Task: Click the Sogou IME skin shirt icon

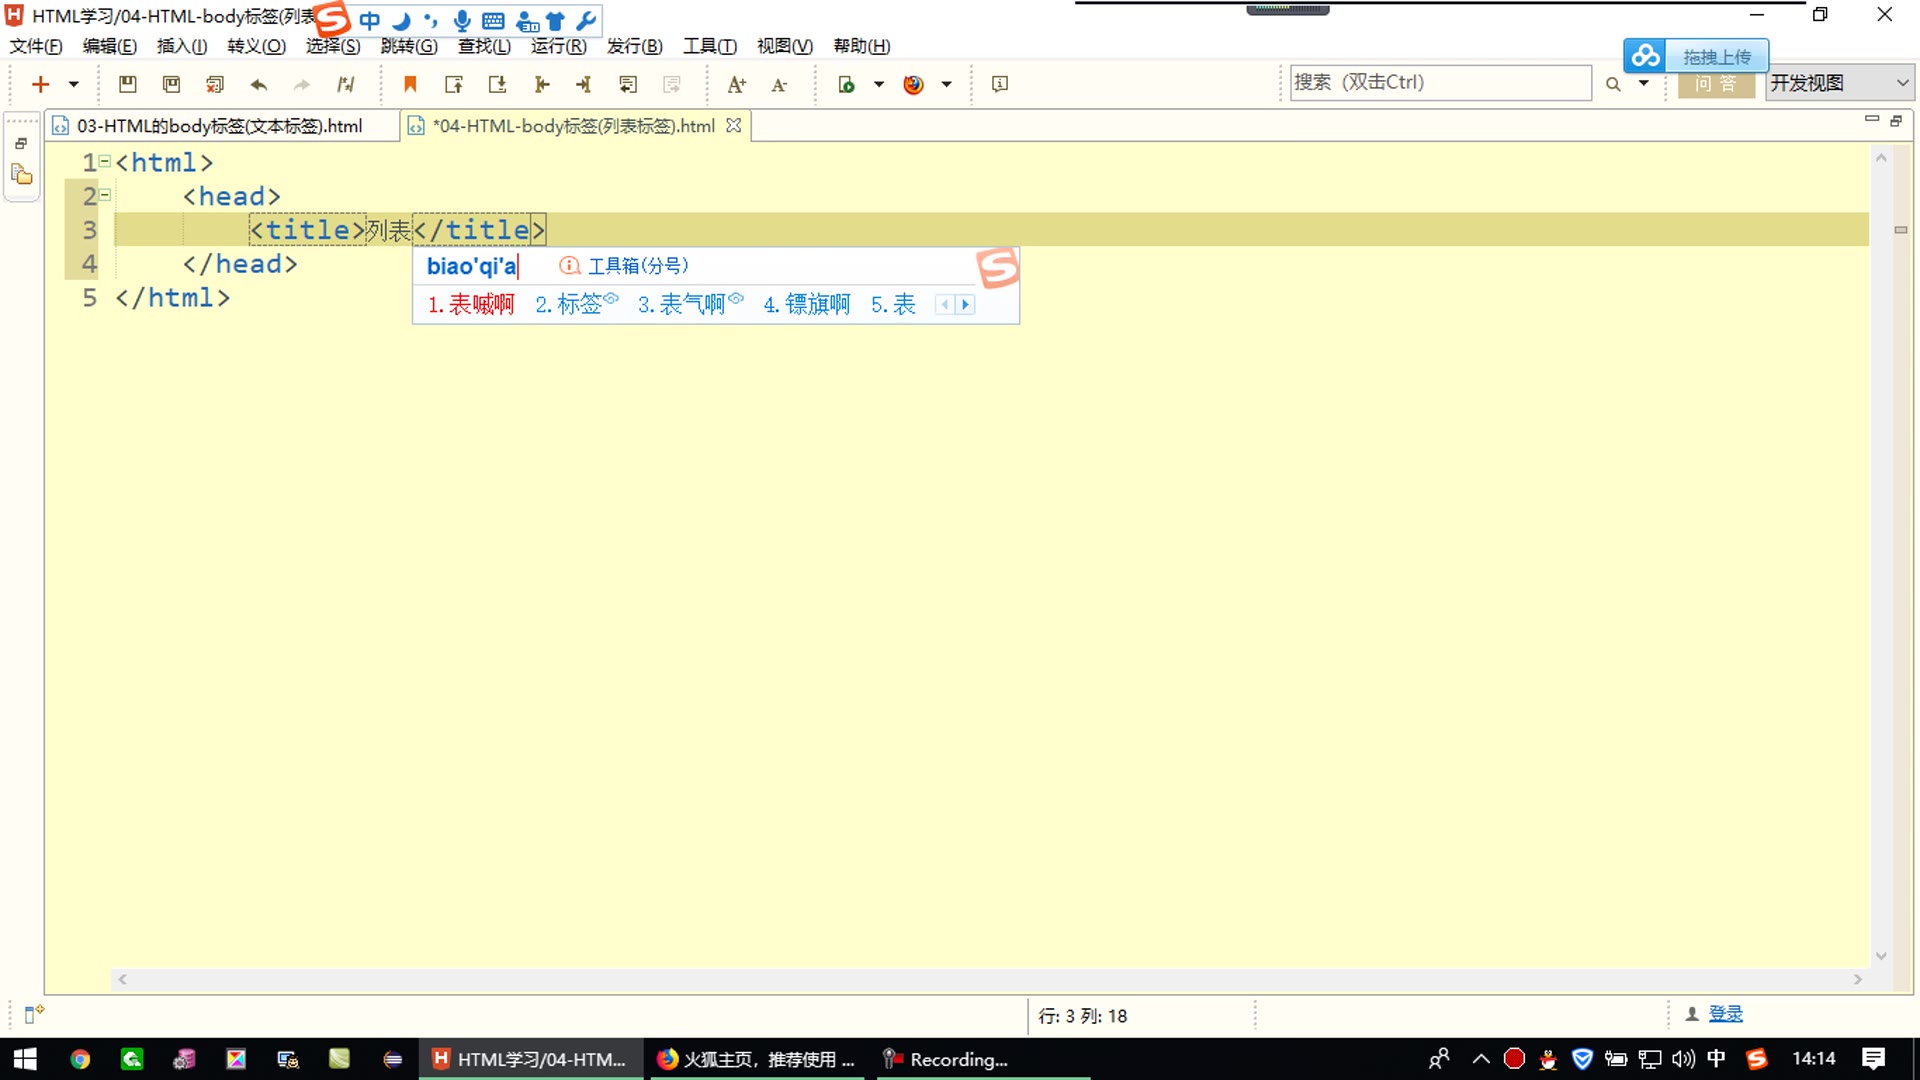Action: coord(556,21)
